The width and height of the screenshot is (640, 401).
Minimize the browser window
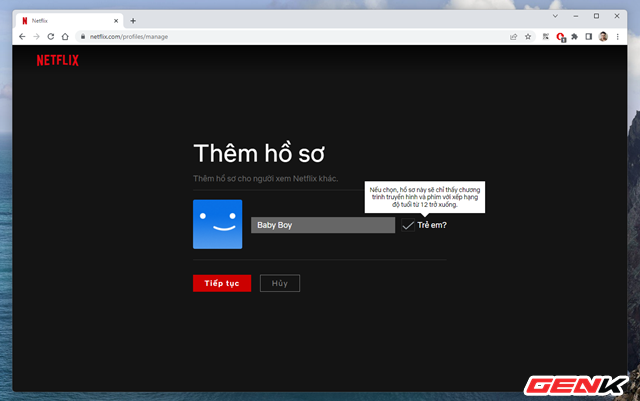pos(576,16)
